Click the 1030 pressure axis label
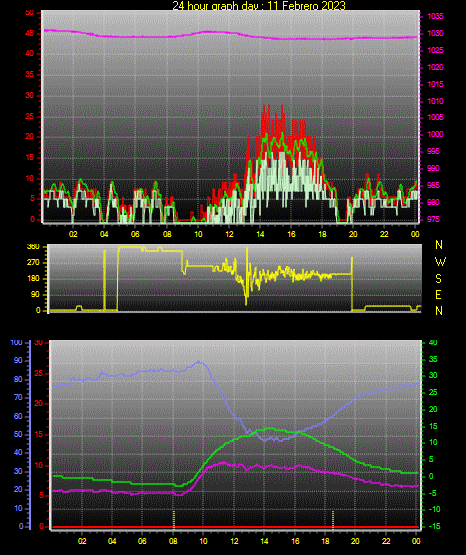Viewport: 466px width, 555px height. click(435, 33)
